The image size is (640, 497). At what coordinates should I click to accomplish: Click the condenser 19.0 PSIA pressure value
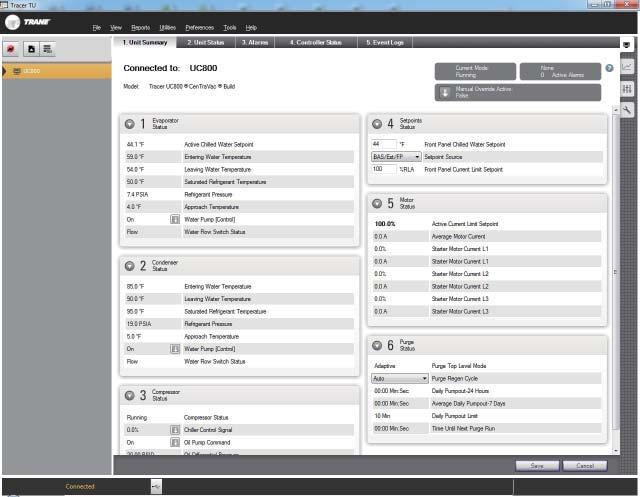139,324
